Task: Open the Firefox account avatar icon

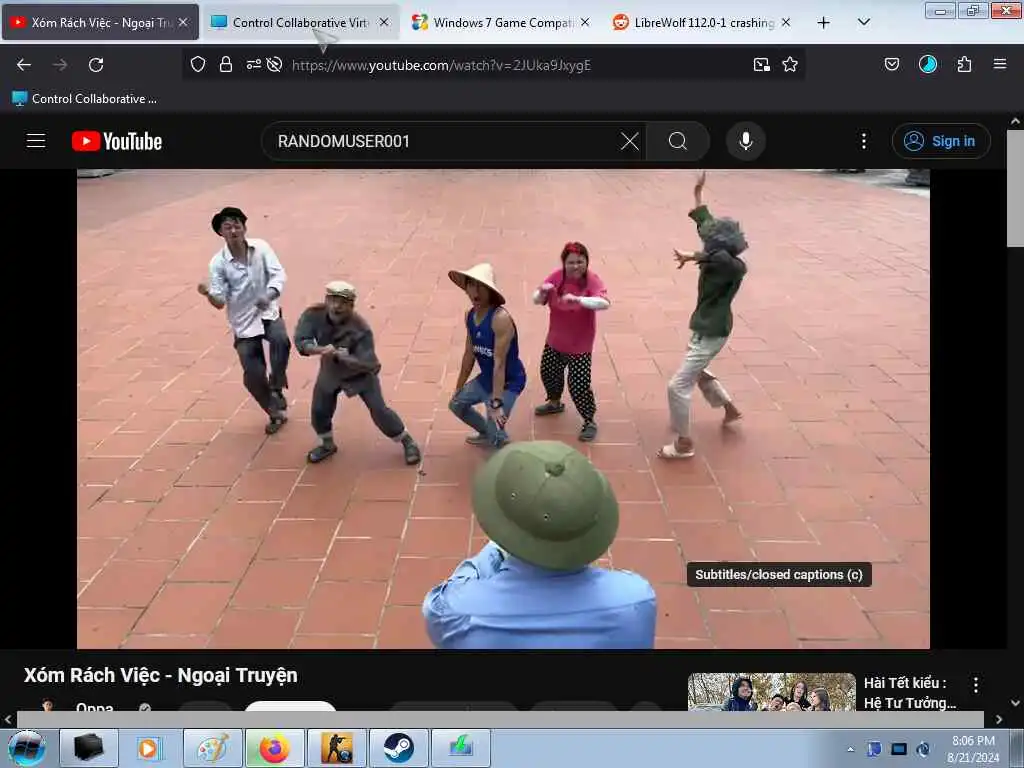Action: tap(927, 64)
